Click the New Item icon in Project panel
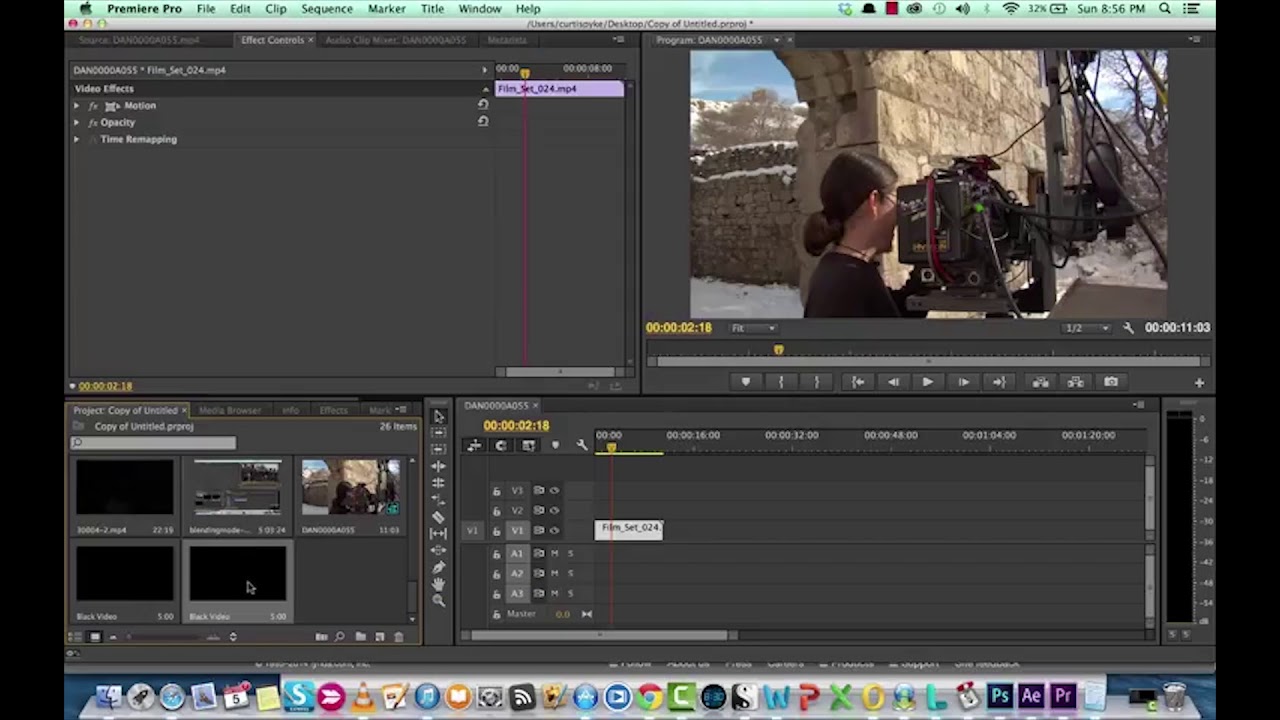 (380, 637)
